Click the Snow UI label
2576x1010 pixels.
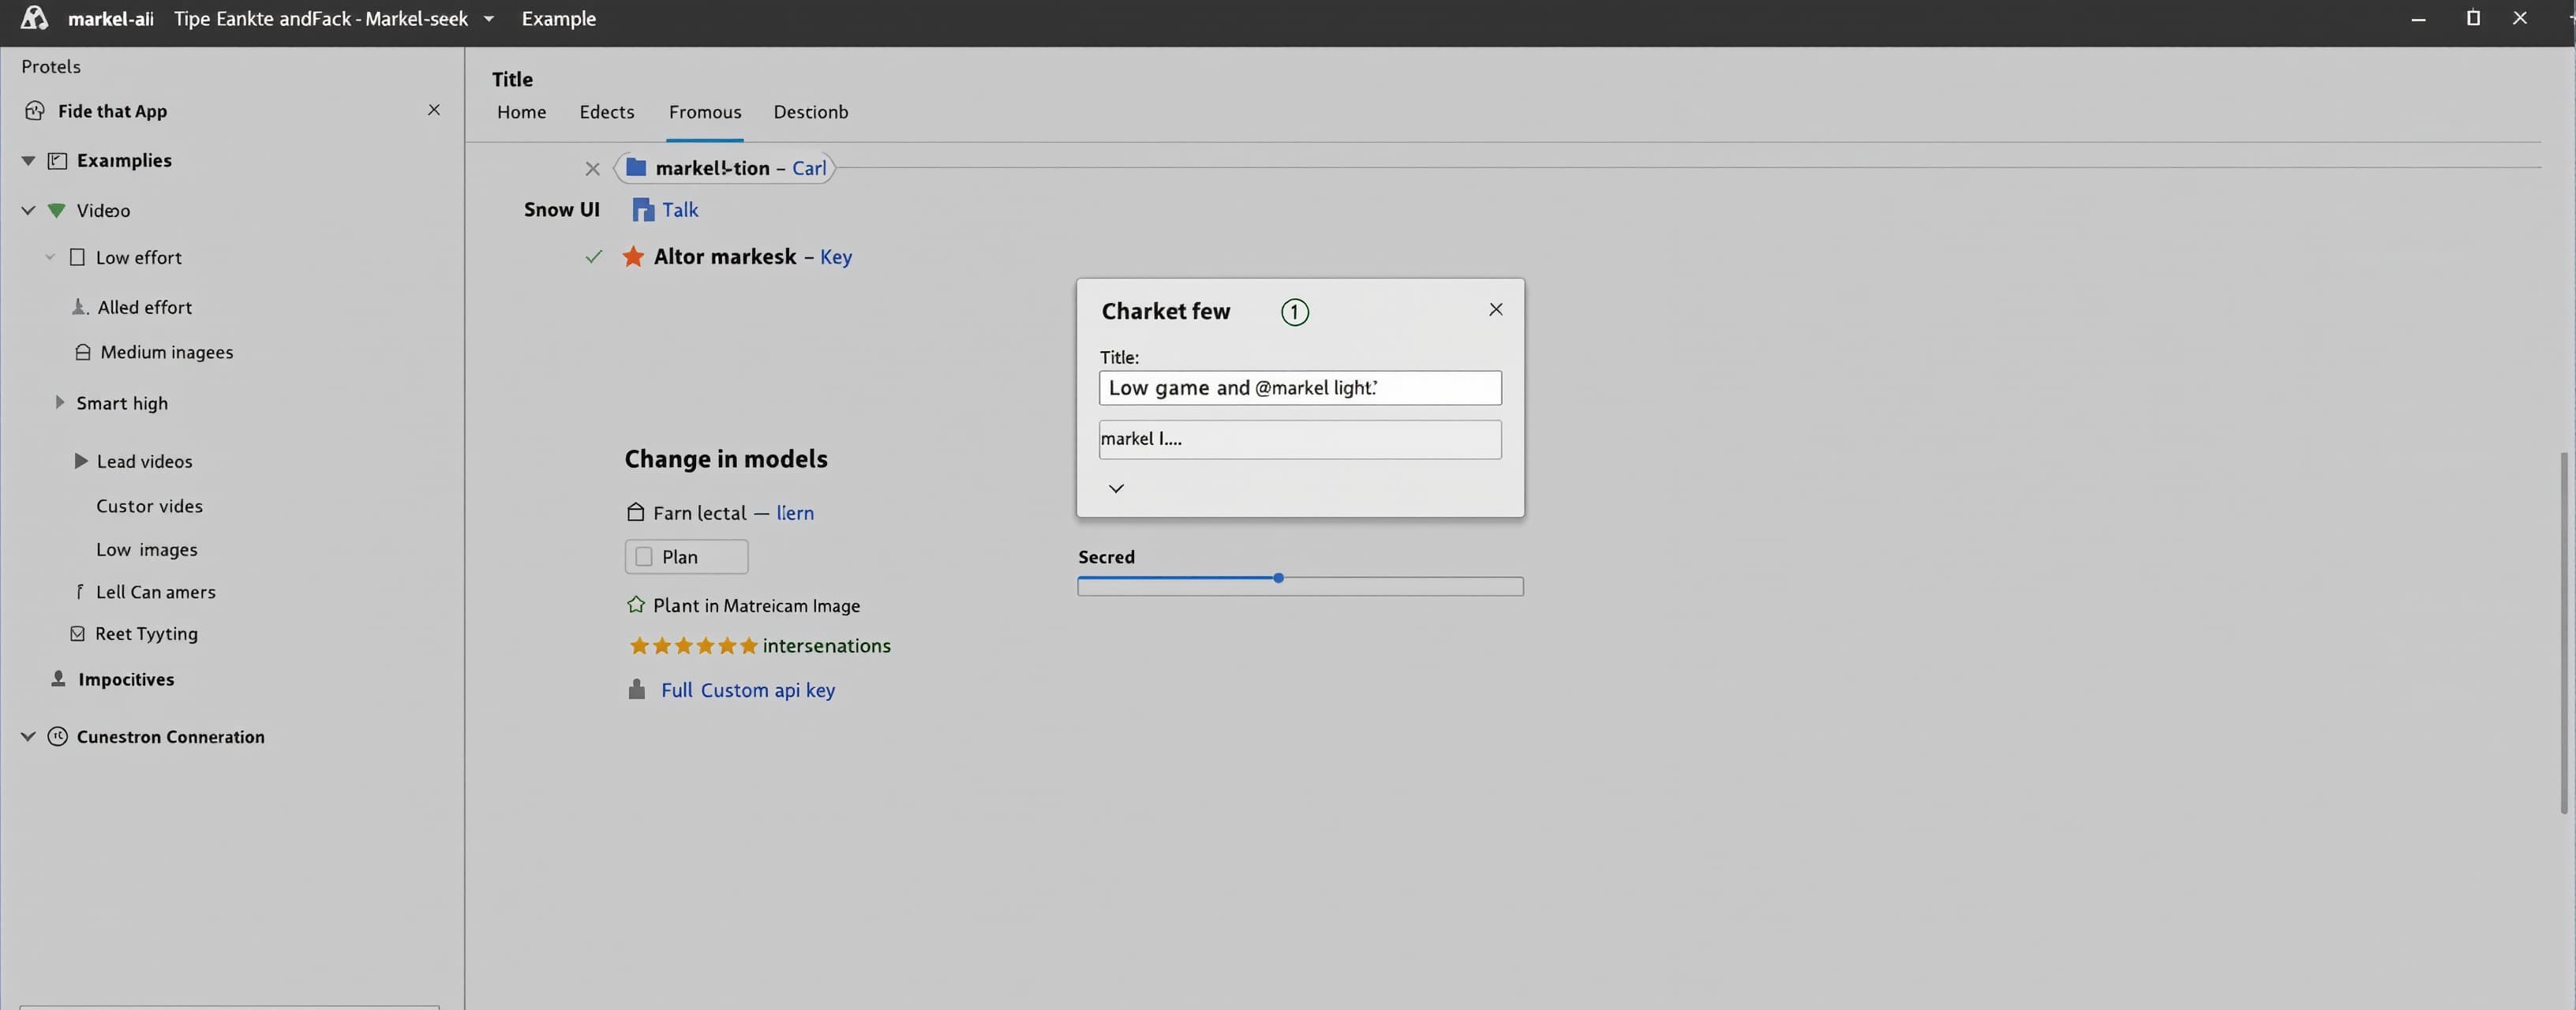(562, 209)
